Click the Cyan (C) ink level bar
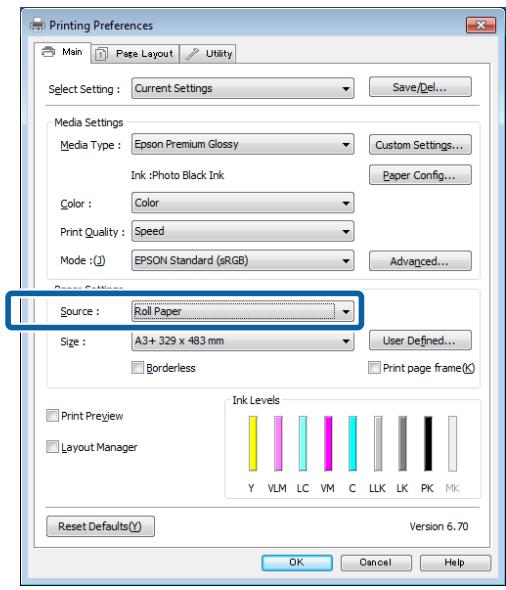Image resolution: width=506 pixels, height=590 pixels. (x=353, y=444)
